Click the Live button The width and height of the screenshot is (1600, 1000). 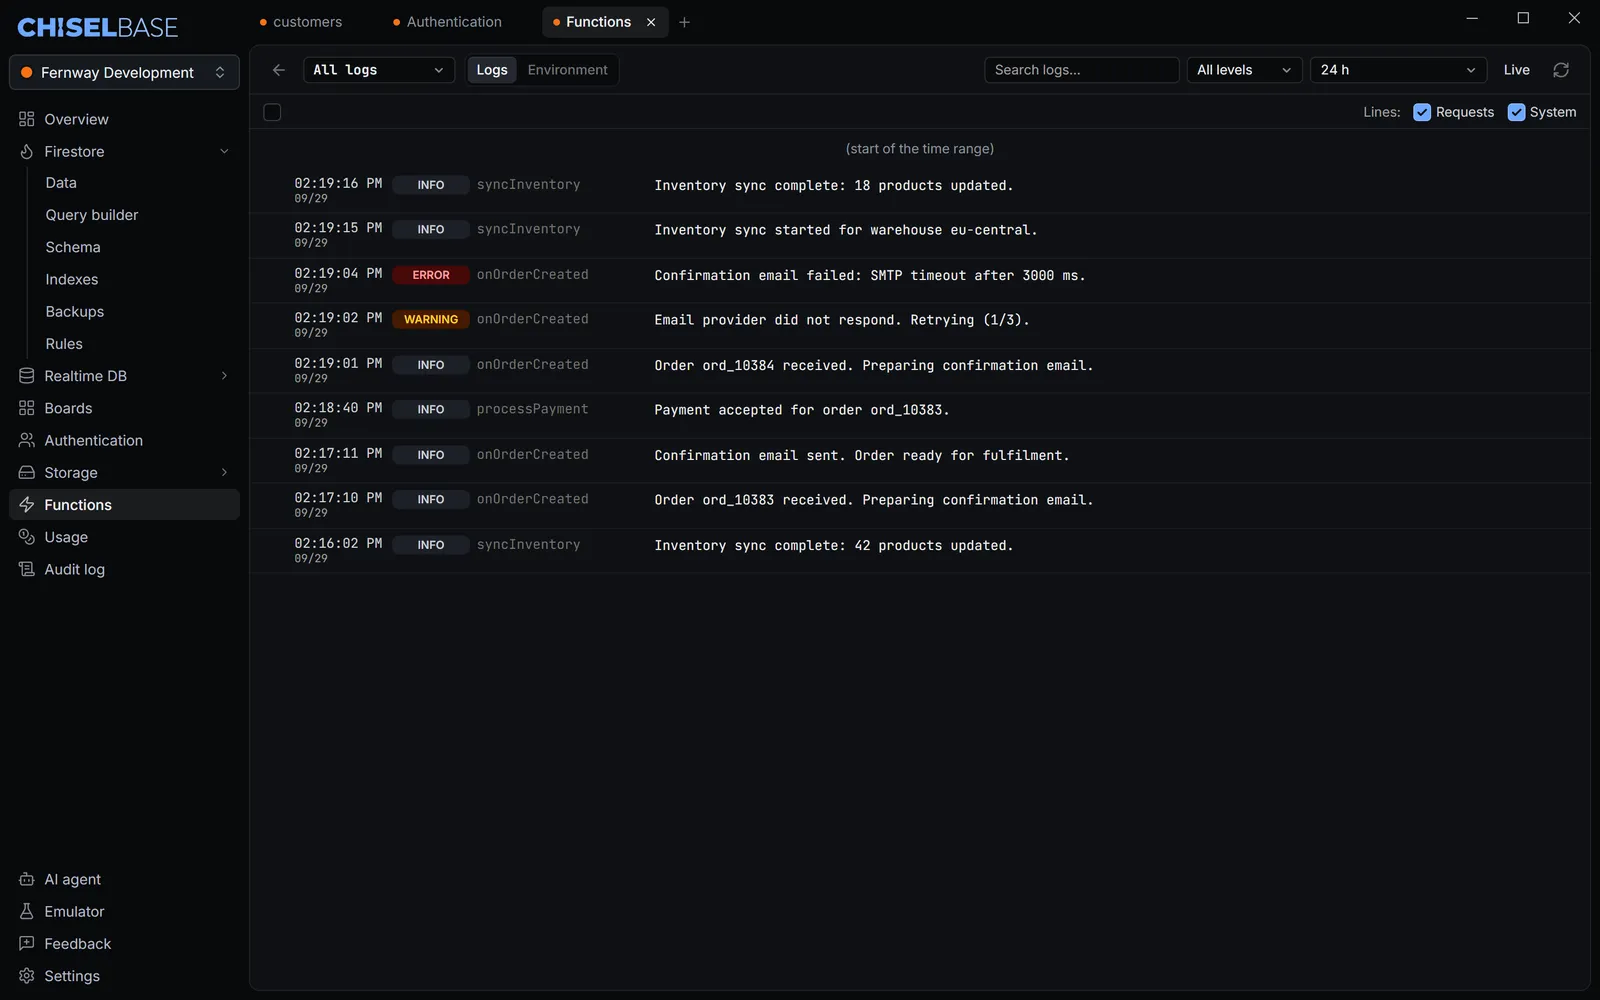(x=1516, y=70)
